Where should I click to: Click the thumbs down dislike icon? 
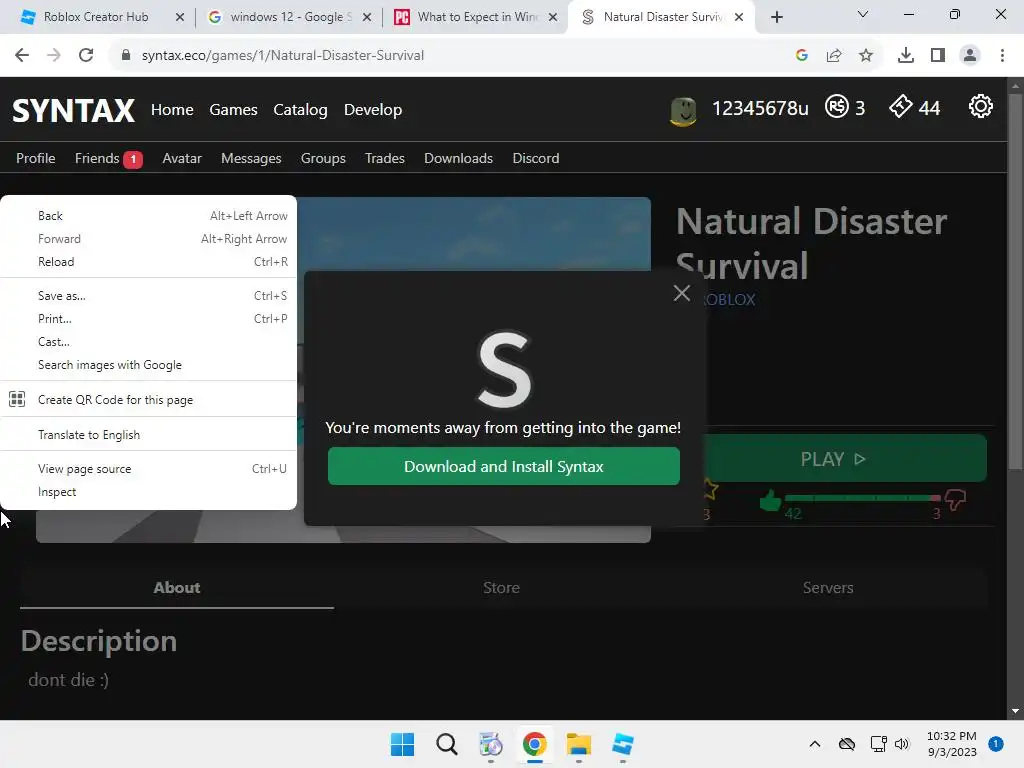tap(955, 500)
